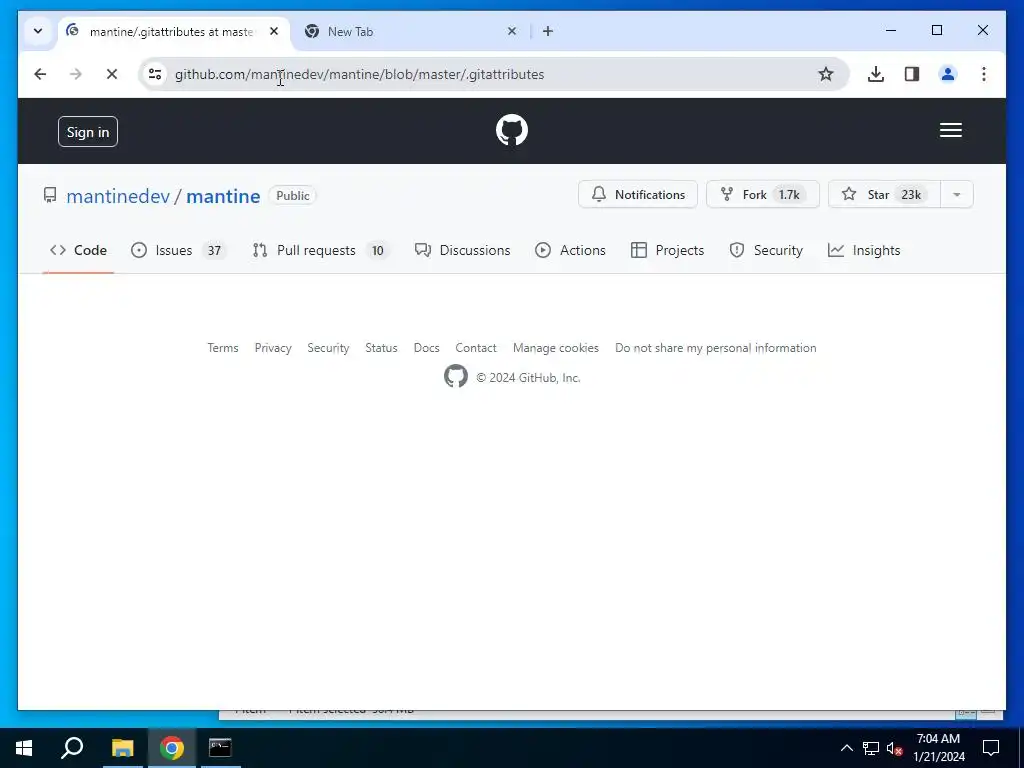Open Chrome three-dot menu
This screenshot has height=768, width=1024.
(984, 74)
